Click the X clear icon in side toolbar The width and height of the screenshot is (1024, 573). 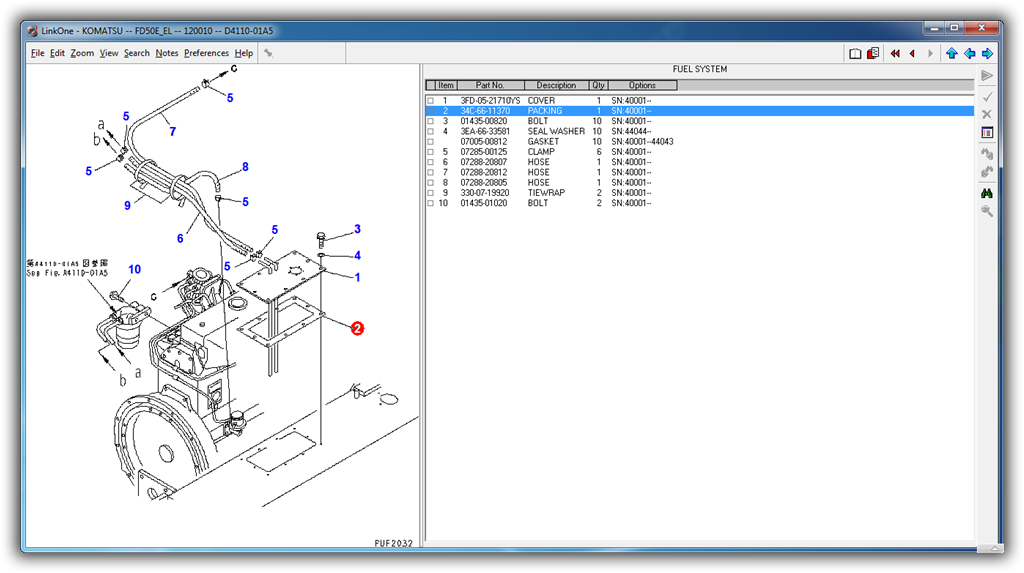(987, 114)
